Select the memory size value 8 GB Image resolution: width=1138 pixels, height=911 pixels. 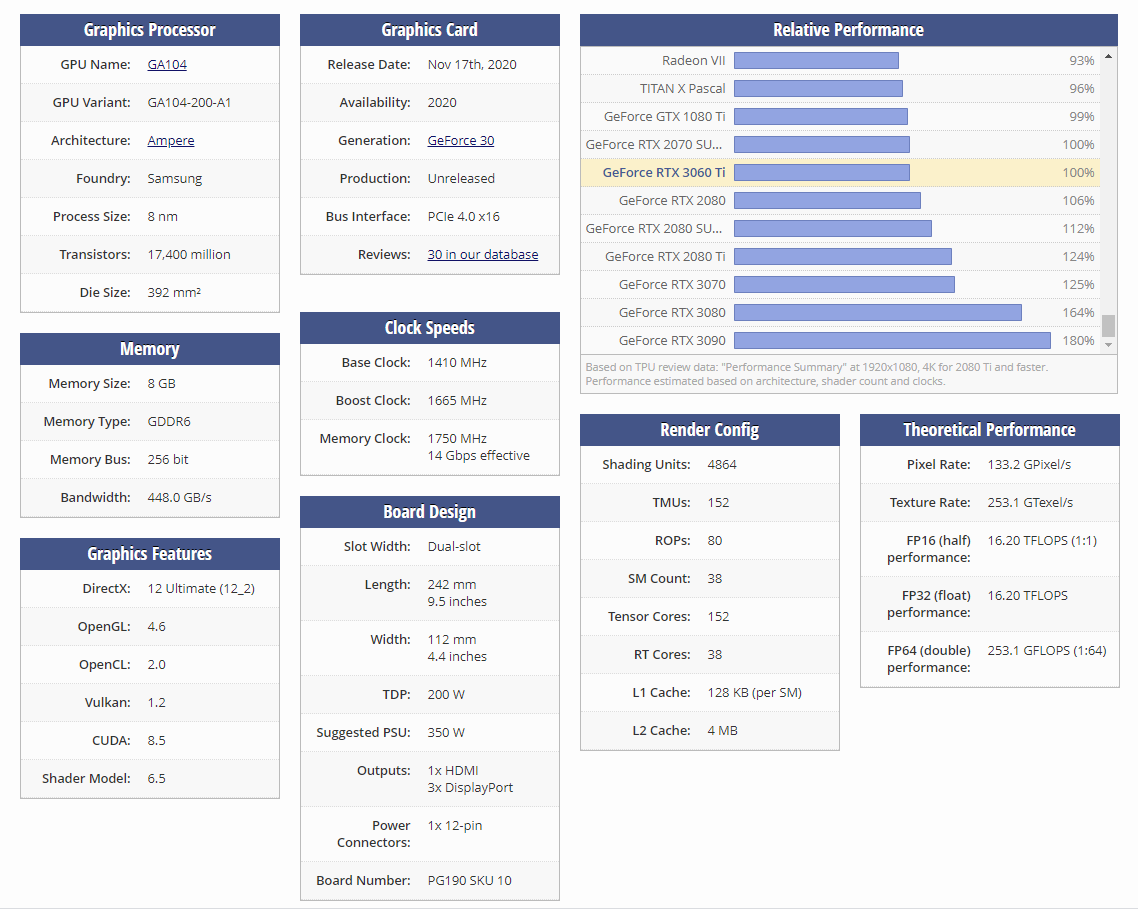(161, 384)
